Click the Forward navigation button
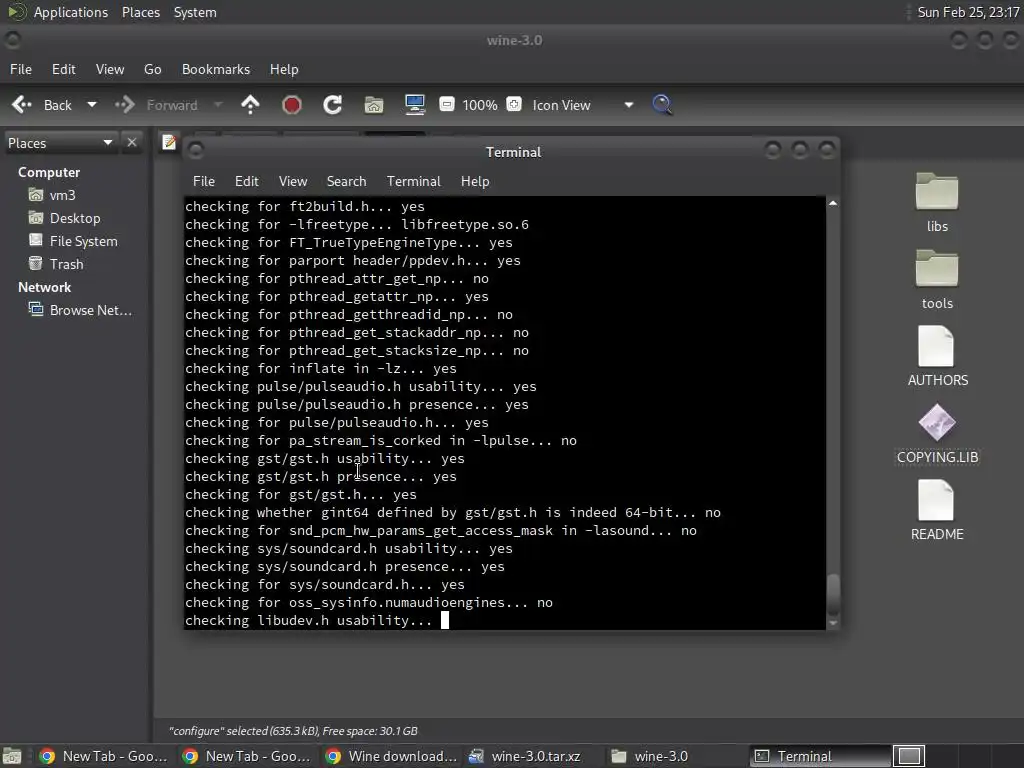 tap(157, 105)
